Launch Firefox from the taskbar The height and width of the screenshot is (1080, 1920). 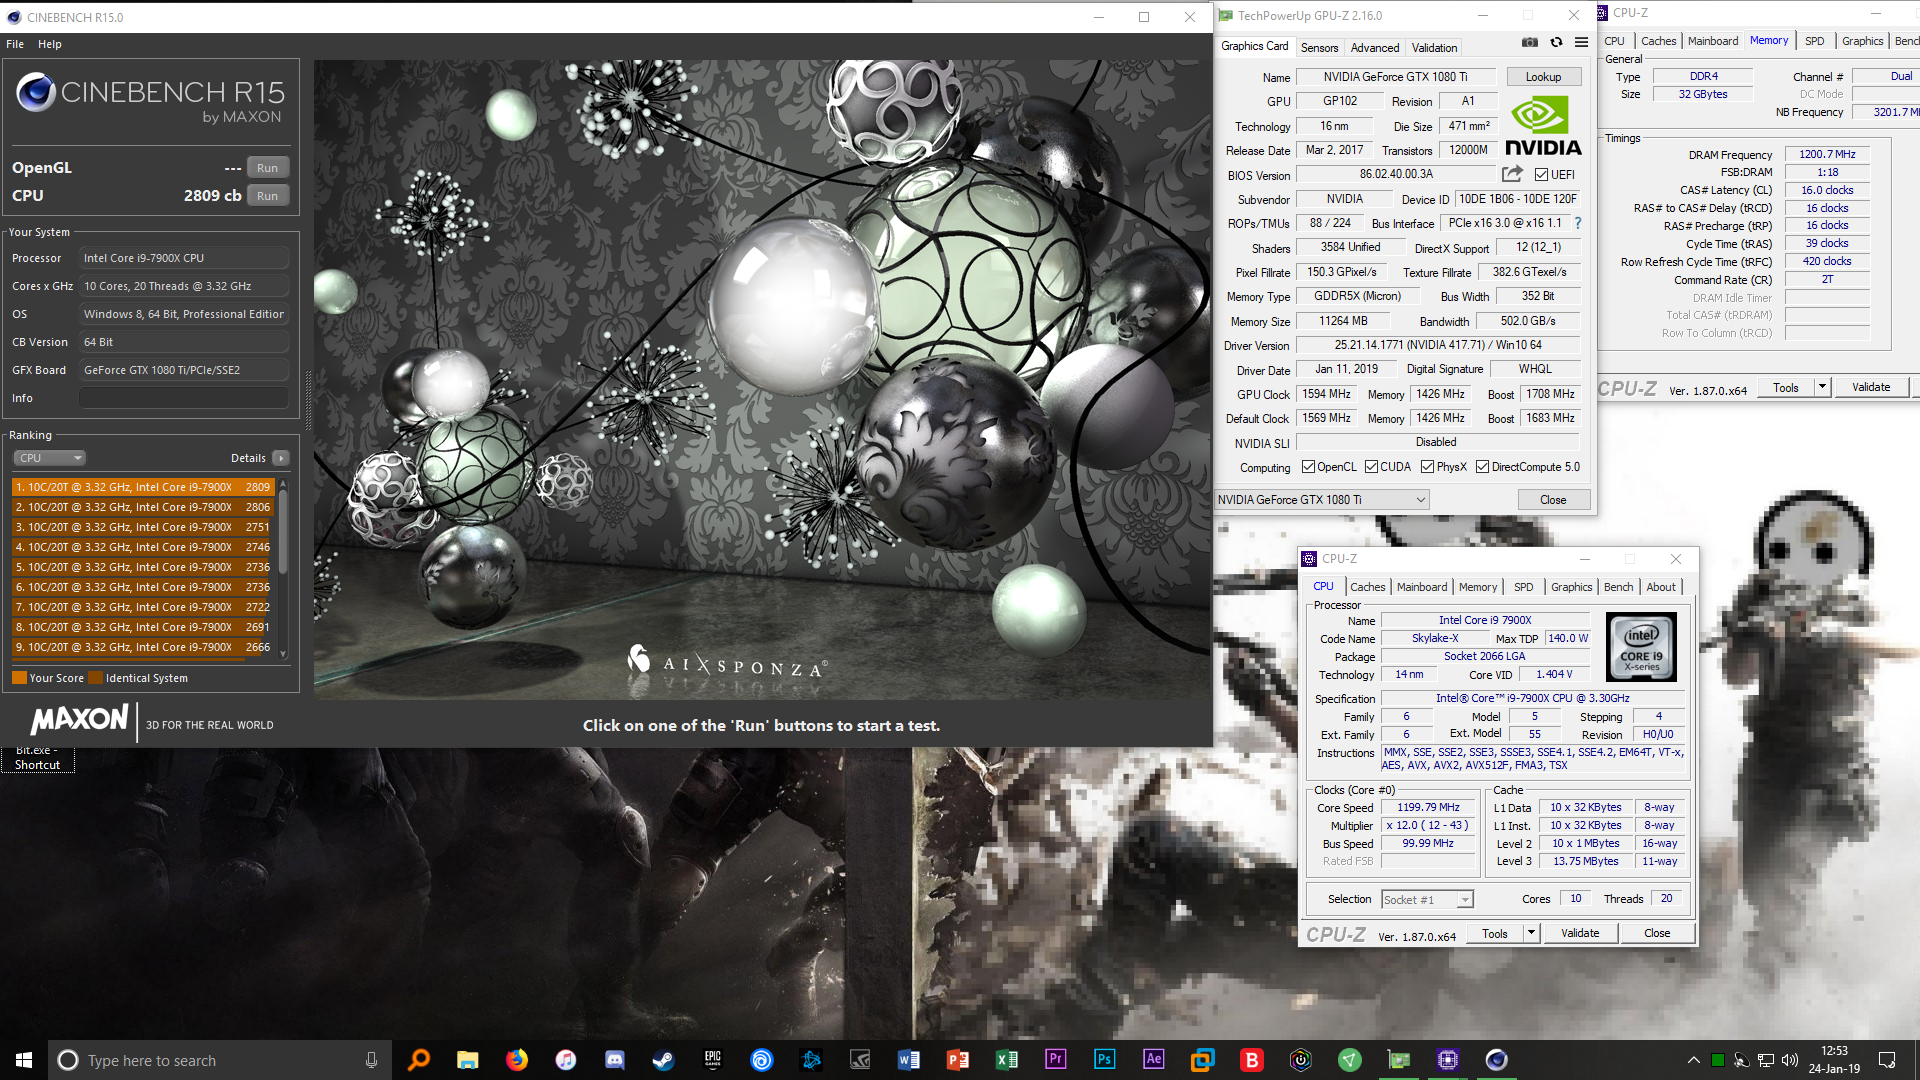517,1060
